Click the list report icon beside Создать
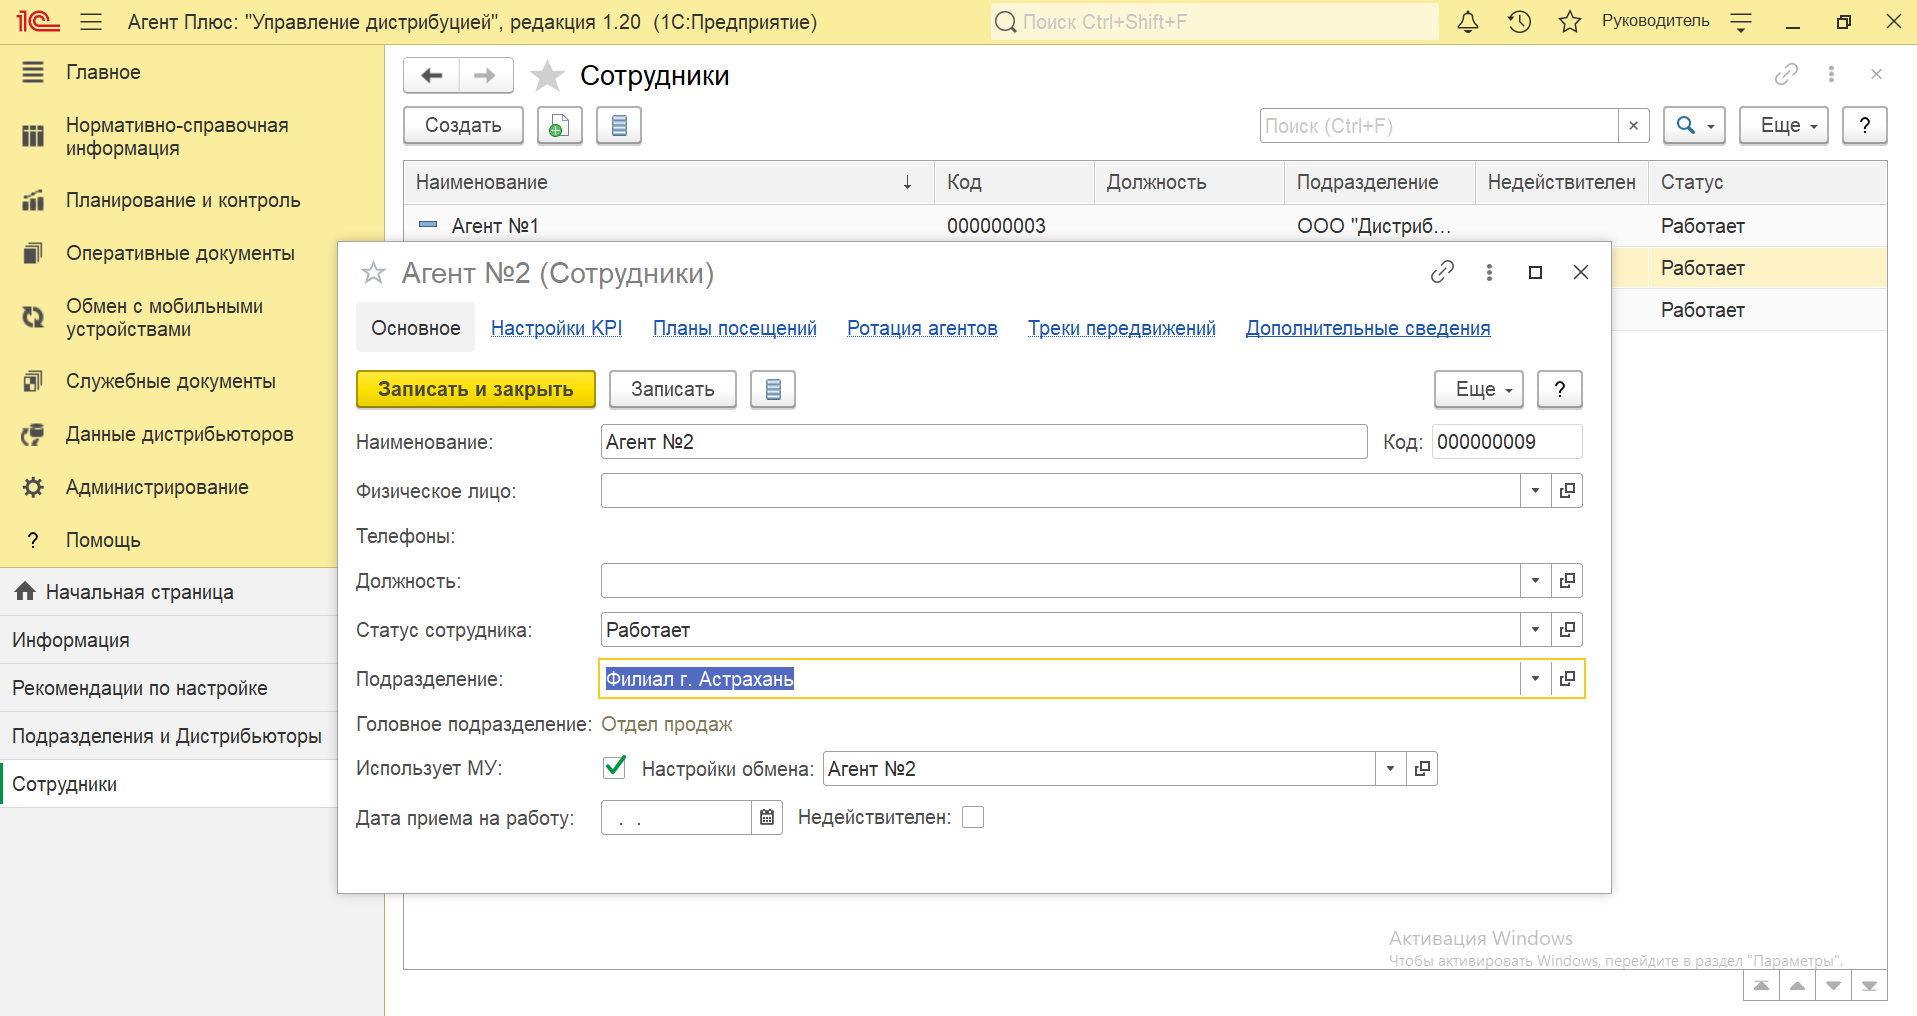This screenshot has width=1917, height=1016. pyautogui.click(x=619, y=125)
